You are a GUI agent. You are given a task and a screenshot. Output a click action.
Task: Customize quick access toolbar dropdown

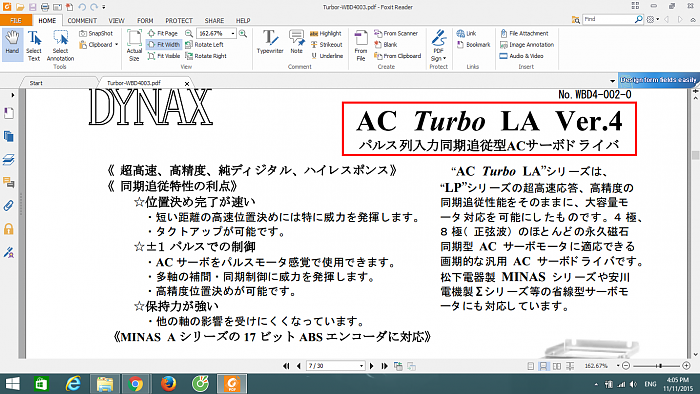pyautogui.click(x=104, y=7)
